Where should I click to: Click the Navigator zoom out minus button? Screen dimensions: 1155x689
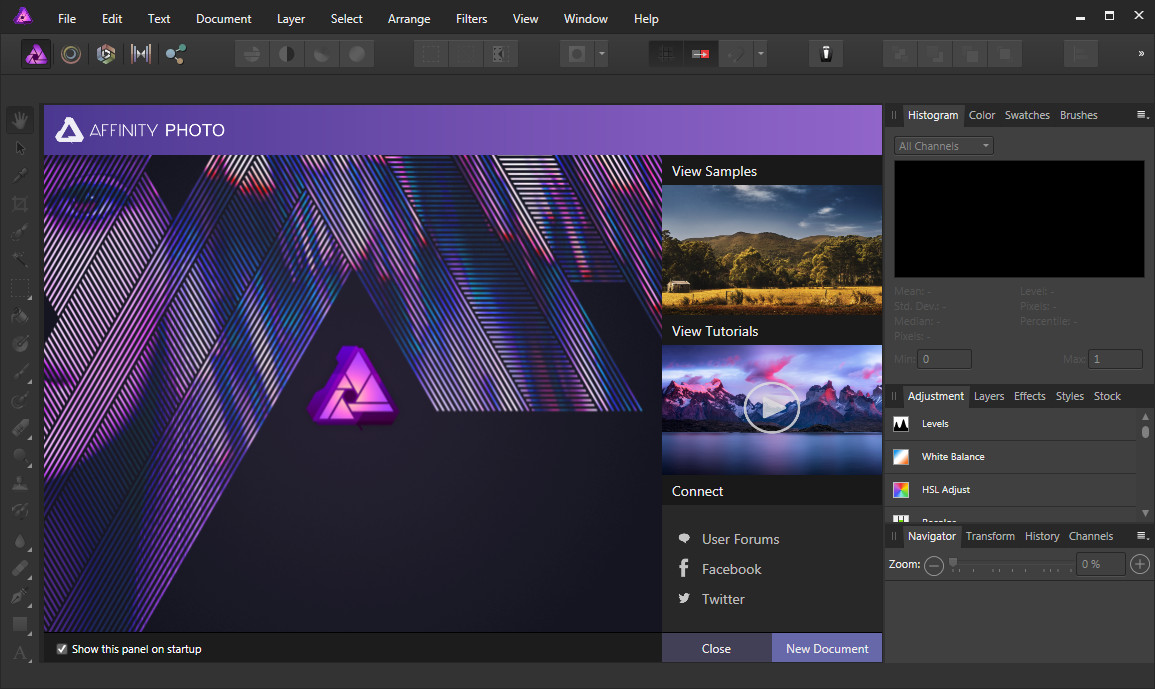click(933, 565)
